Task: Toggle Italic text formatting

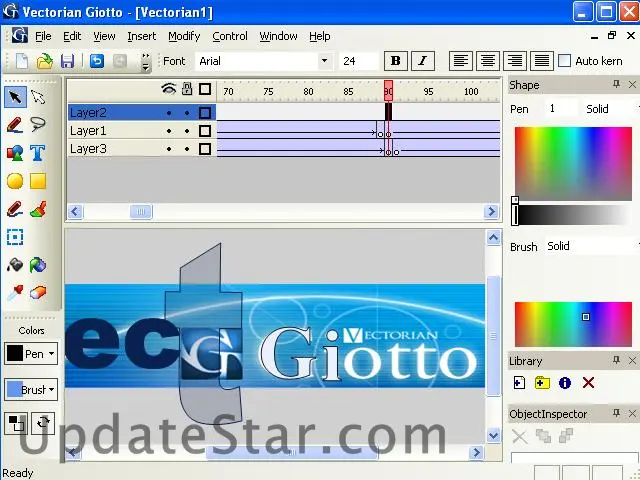Action: (422, 61)
